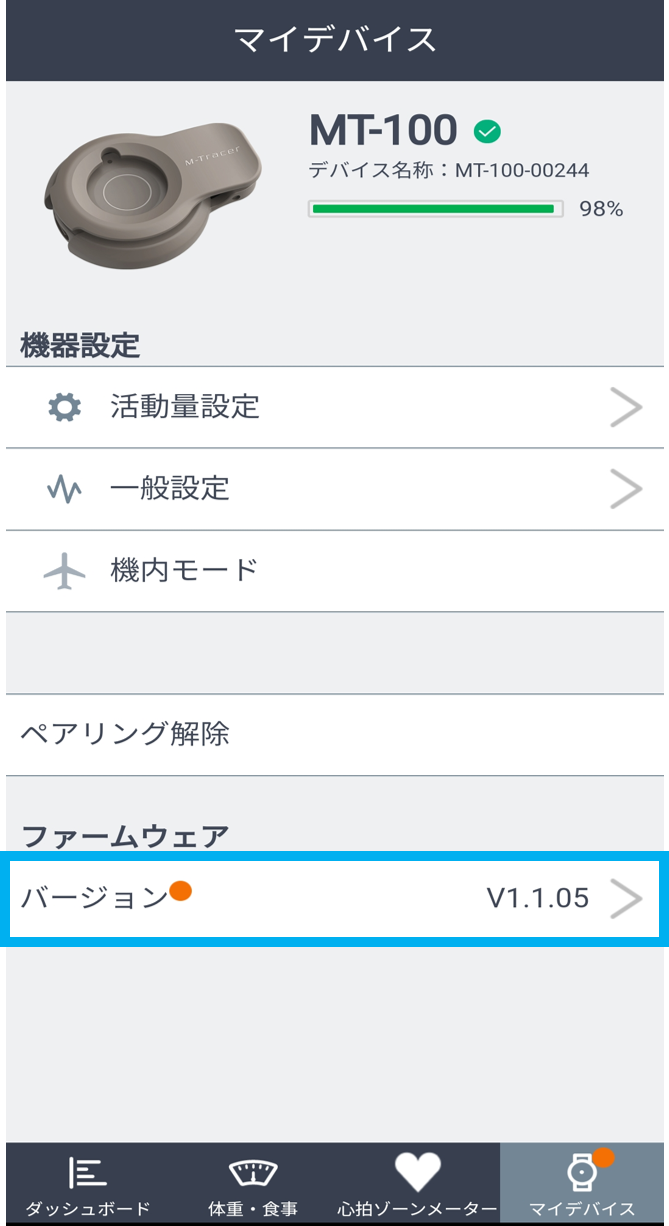Tap the weight scale icon
Screen dimensions: 669x1226
tap(253, 1172)
